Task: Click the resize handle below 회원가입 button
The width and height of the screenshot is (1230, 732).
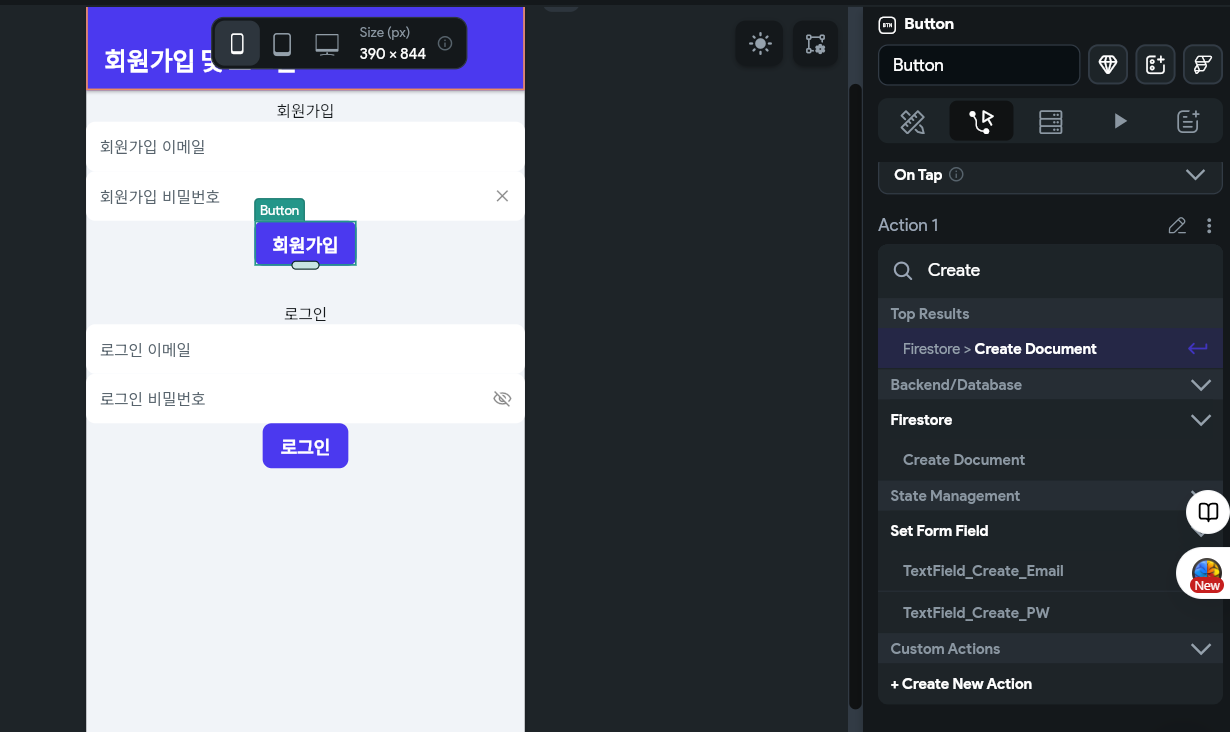Action: pos(305,265)
